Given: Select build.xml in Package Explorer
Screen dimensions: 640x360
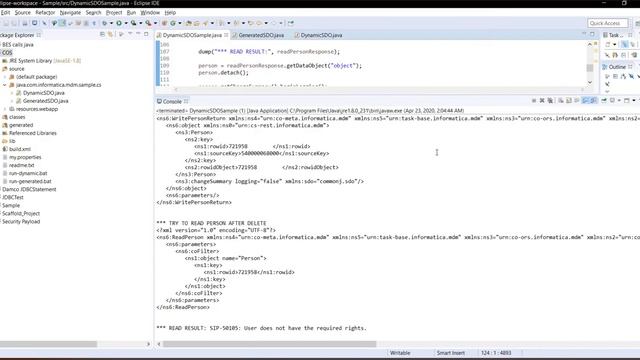Looking at the screenshot, I should coord(20,149).
